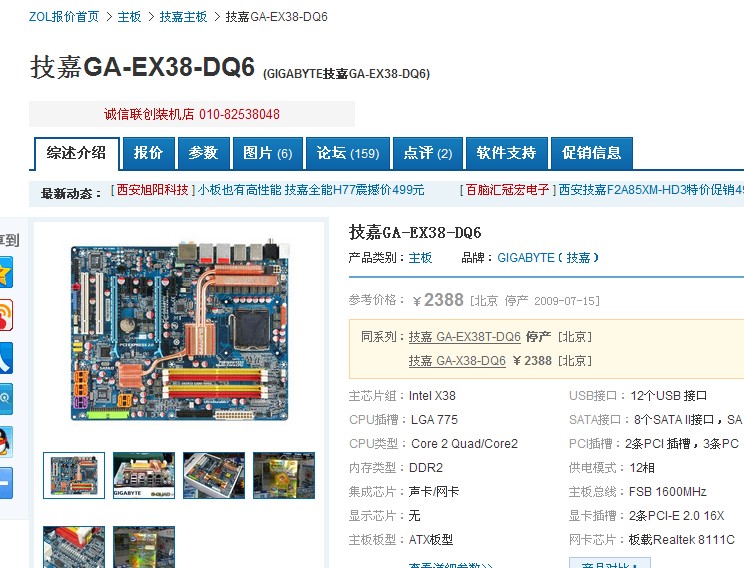Read 小板也有高性能 H77 news link
Image resolution: width=744 pixels, height=568 pixels.
tap(311, 190)
